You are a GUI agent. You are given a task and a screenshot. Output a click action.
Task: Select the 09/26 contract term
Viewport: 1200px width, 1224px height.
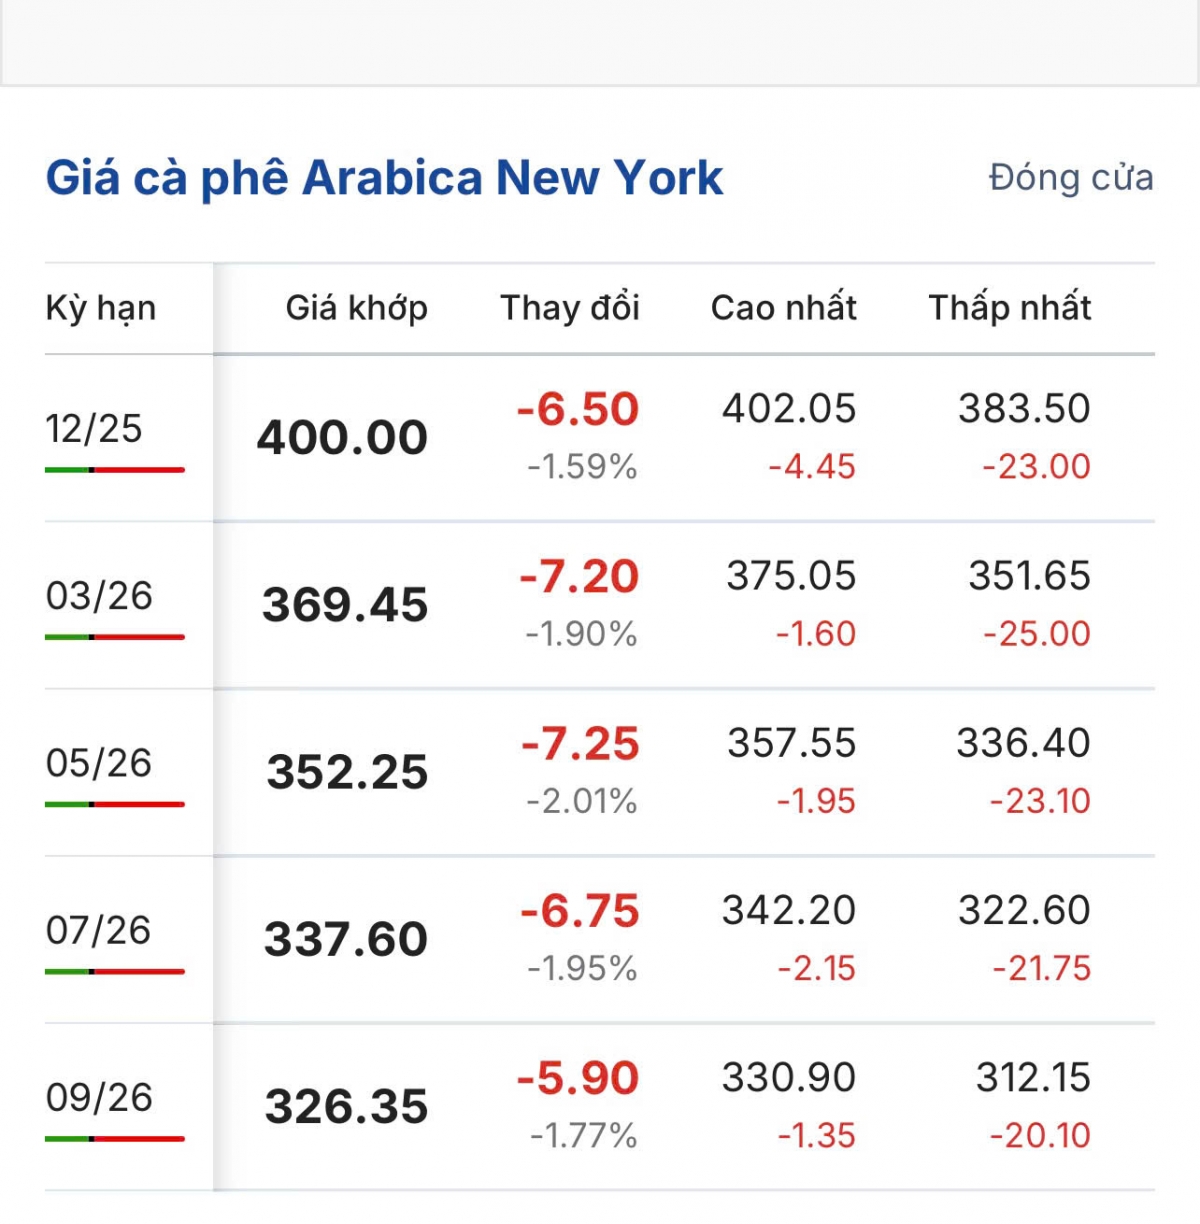pyautogui.click(x=99, y=1097)
